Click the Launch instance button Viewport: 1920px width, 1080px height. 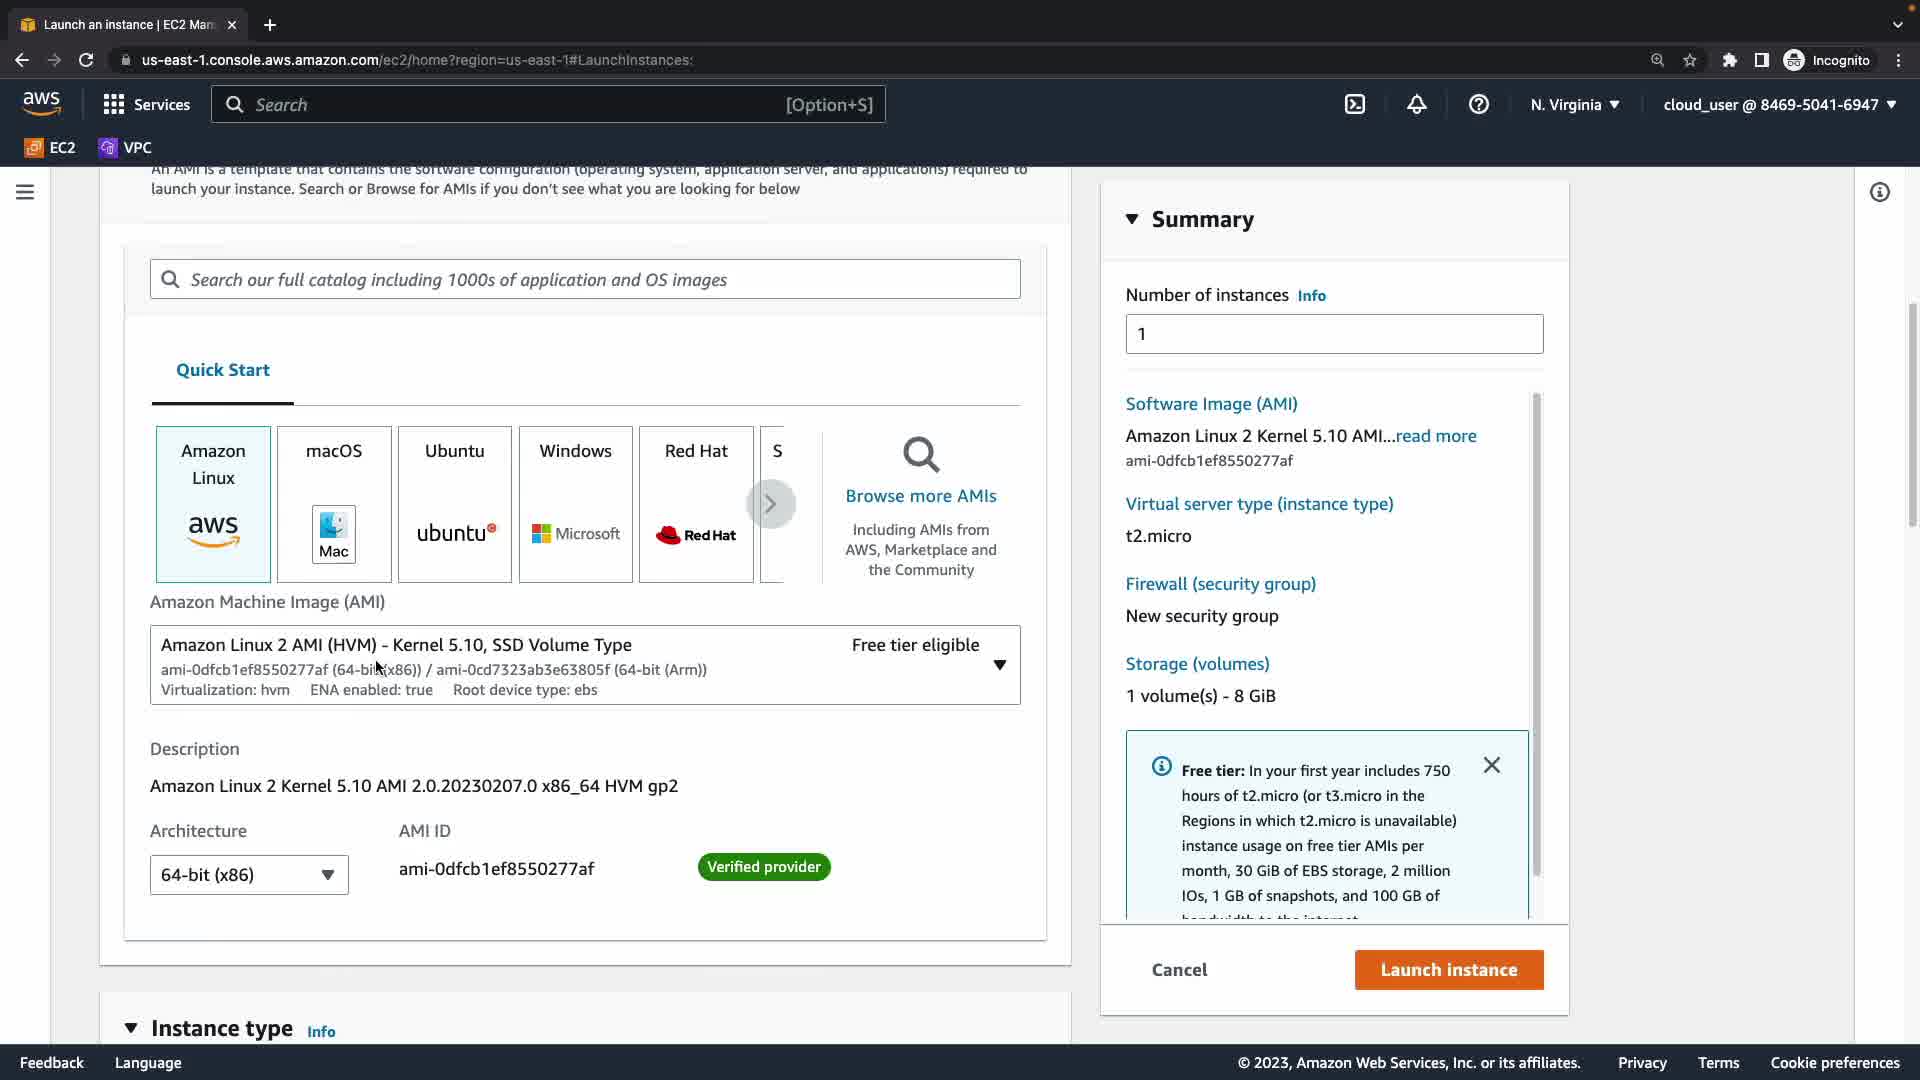pos(1448,970)
